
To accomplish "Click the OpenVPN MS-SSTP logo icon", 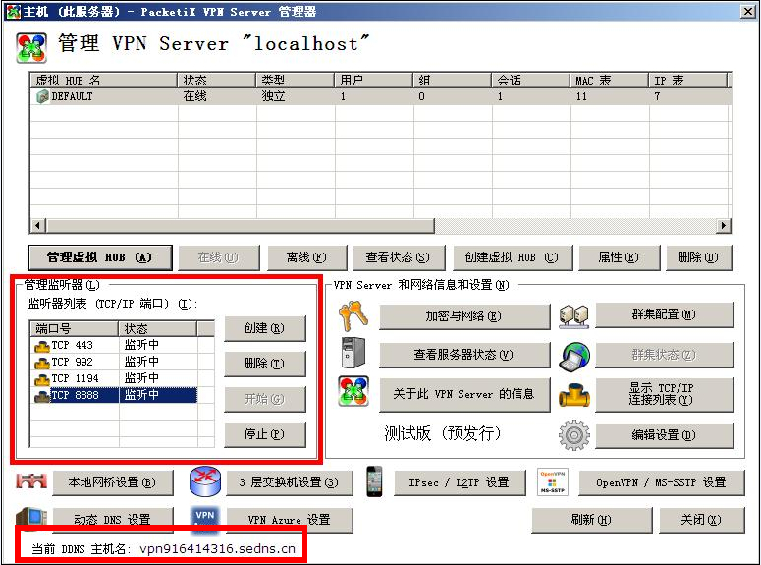I will point(553,482).
